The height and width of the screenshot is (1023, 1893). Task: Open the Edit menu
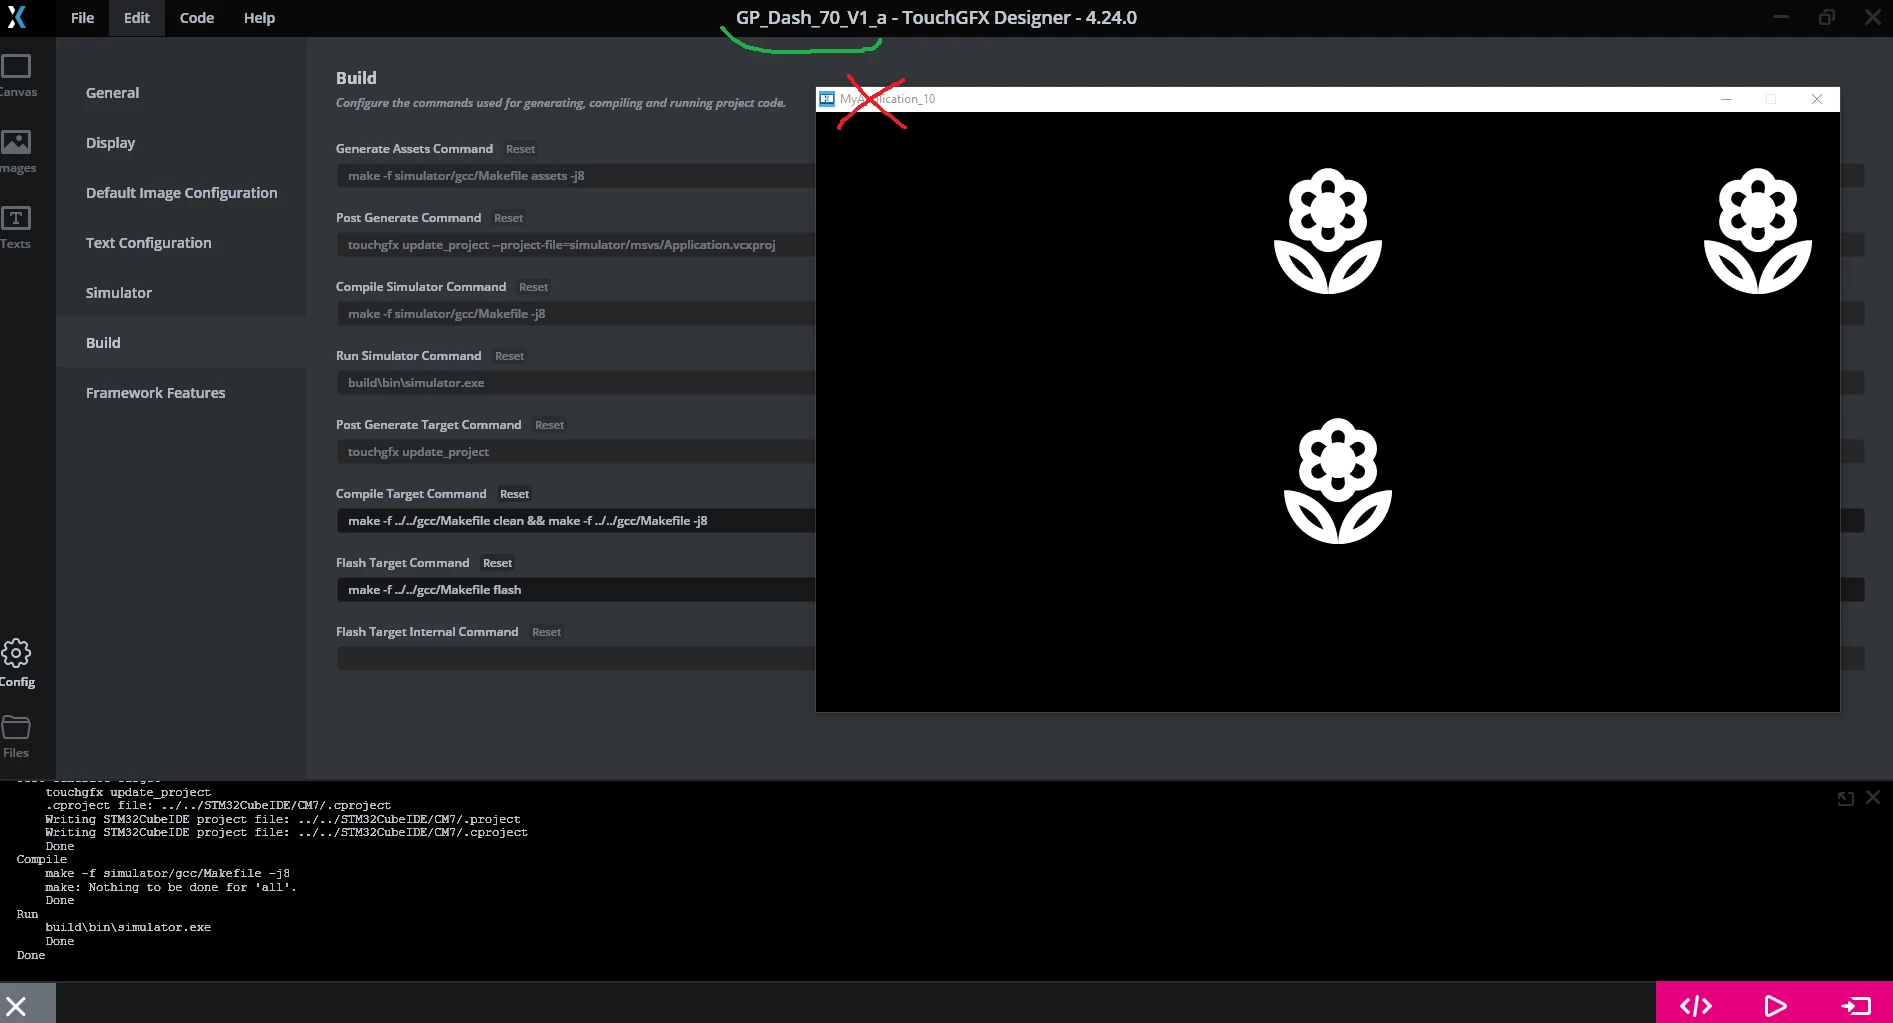(x=137, y=18)
